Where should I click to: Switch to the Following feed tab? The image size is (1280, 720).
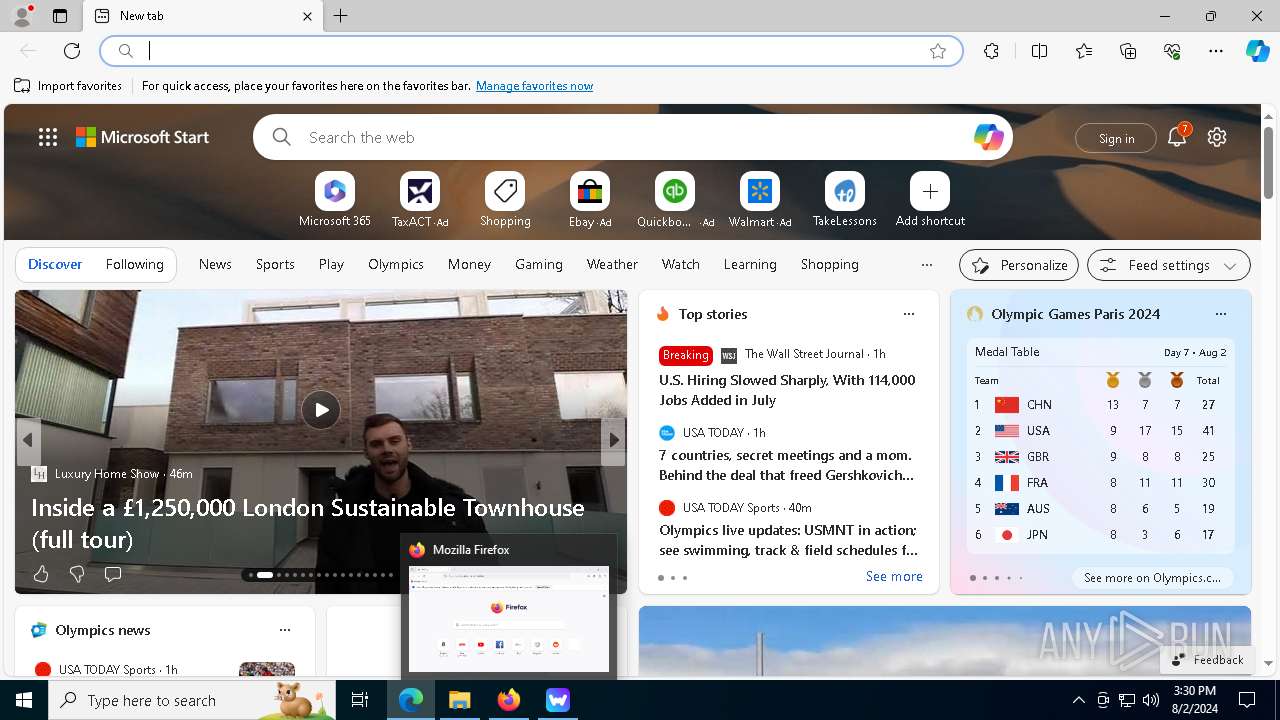coord(134,264)
